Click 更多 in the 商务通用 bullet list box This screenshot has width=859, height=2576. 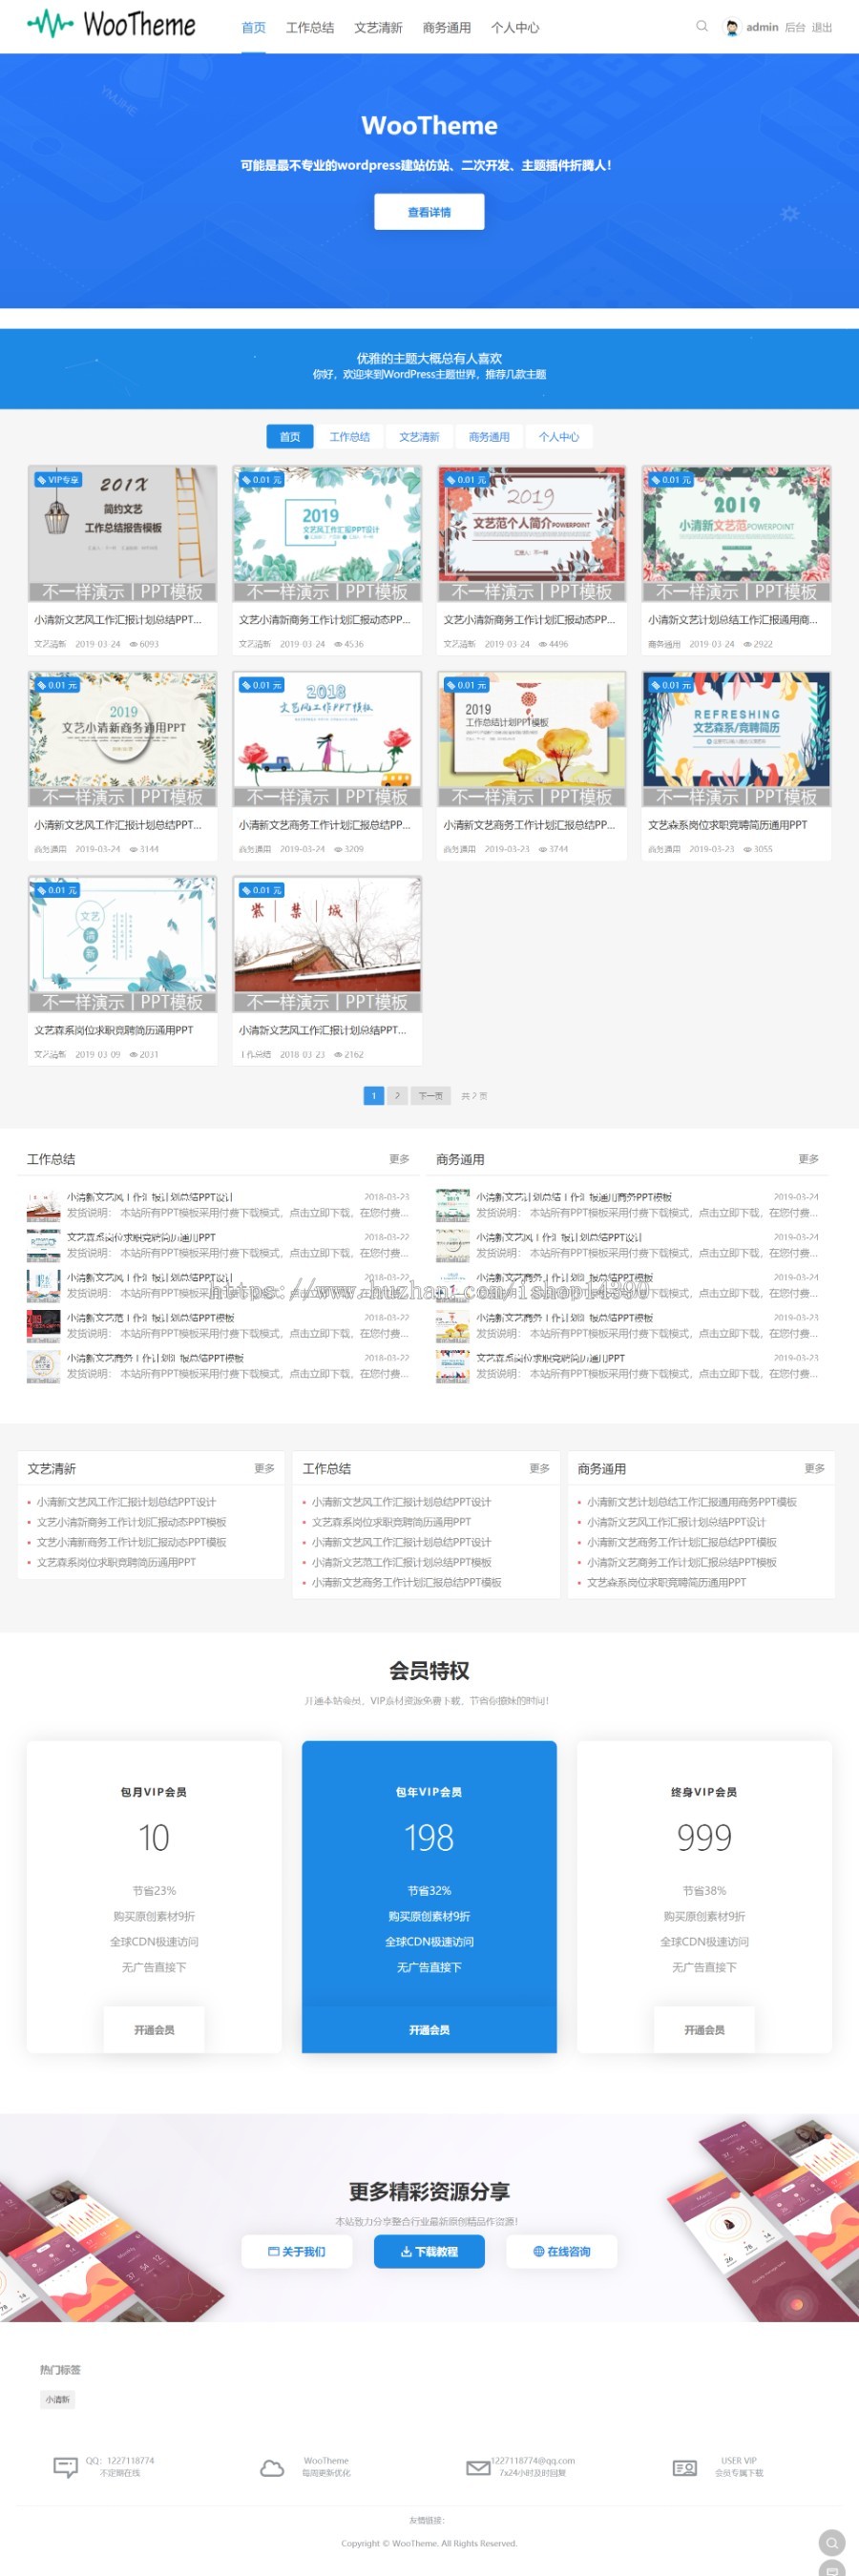click(x=815, y=1468)
